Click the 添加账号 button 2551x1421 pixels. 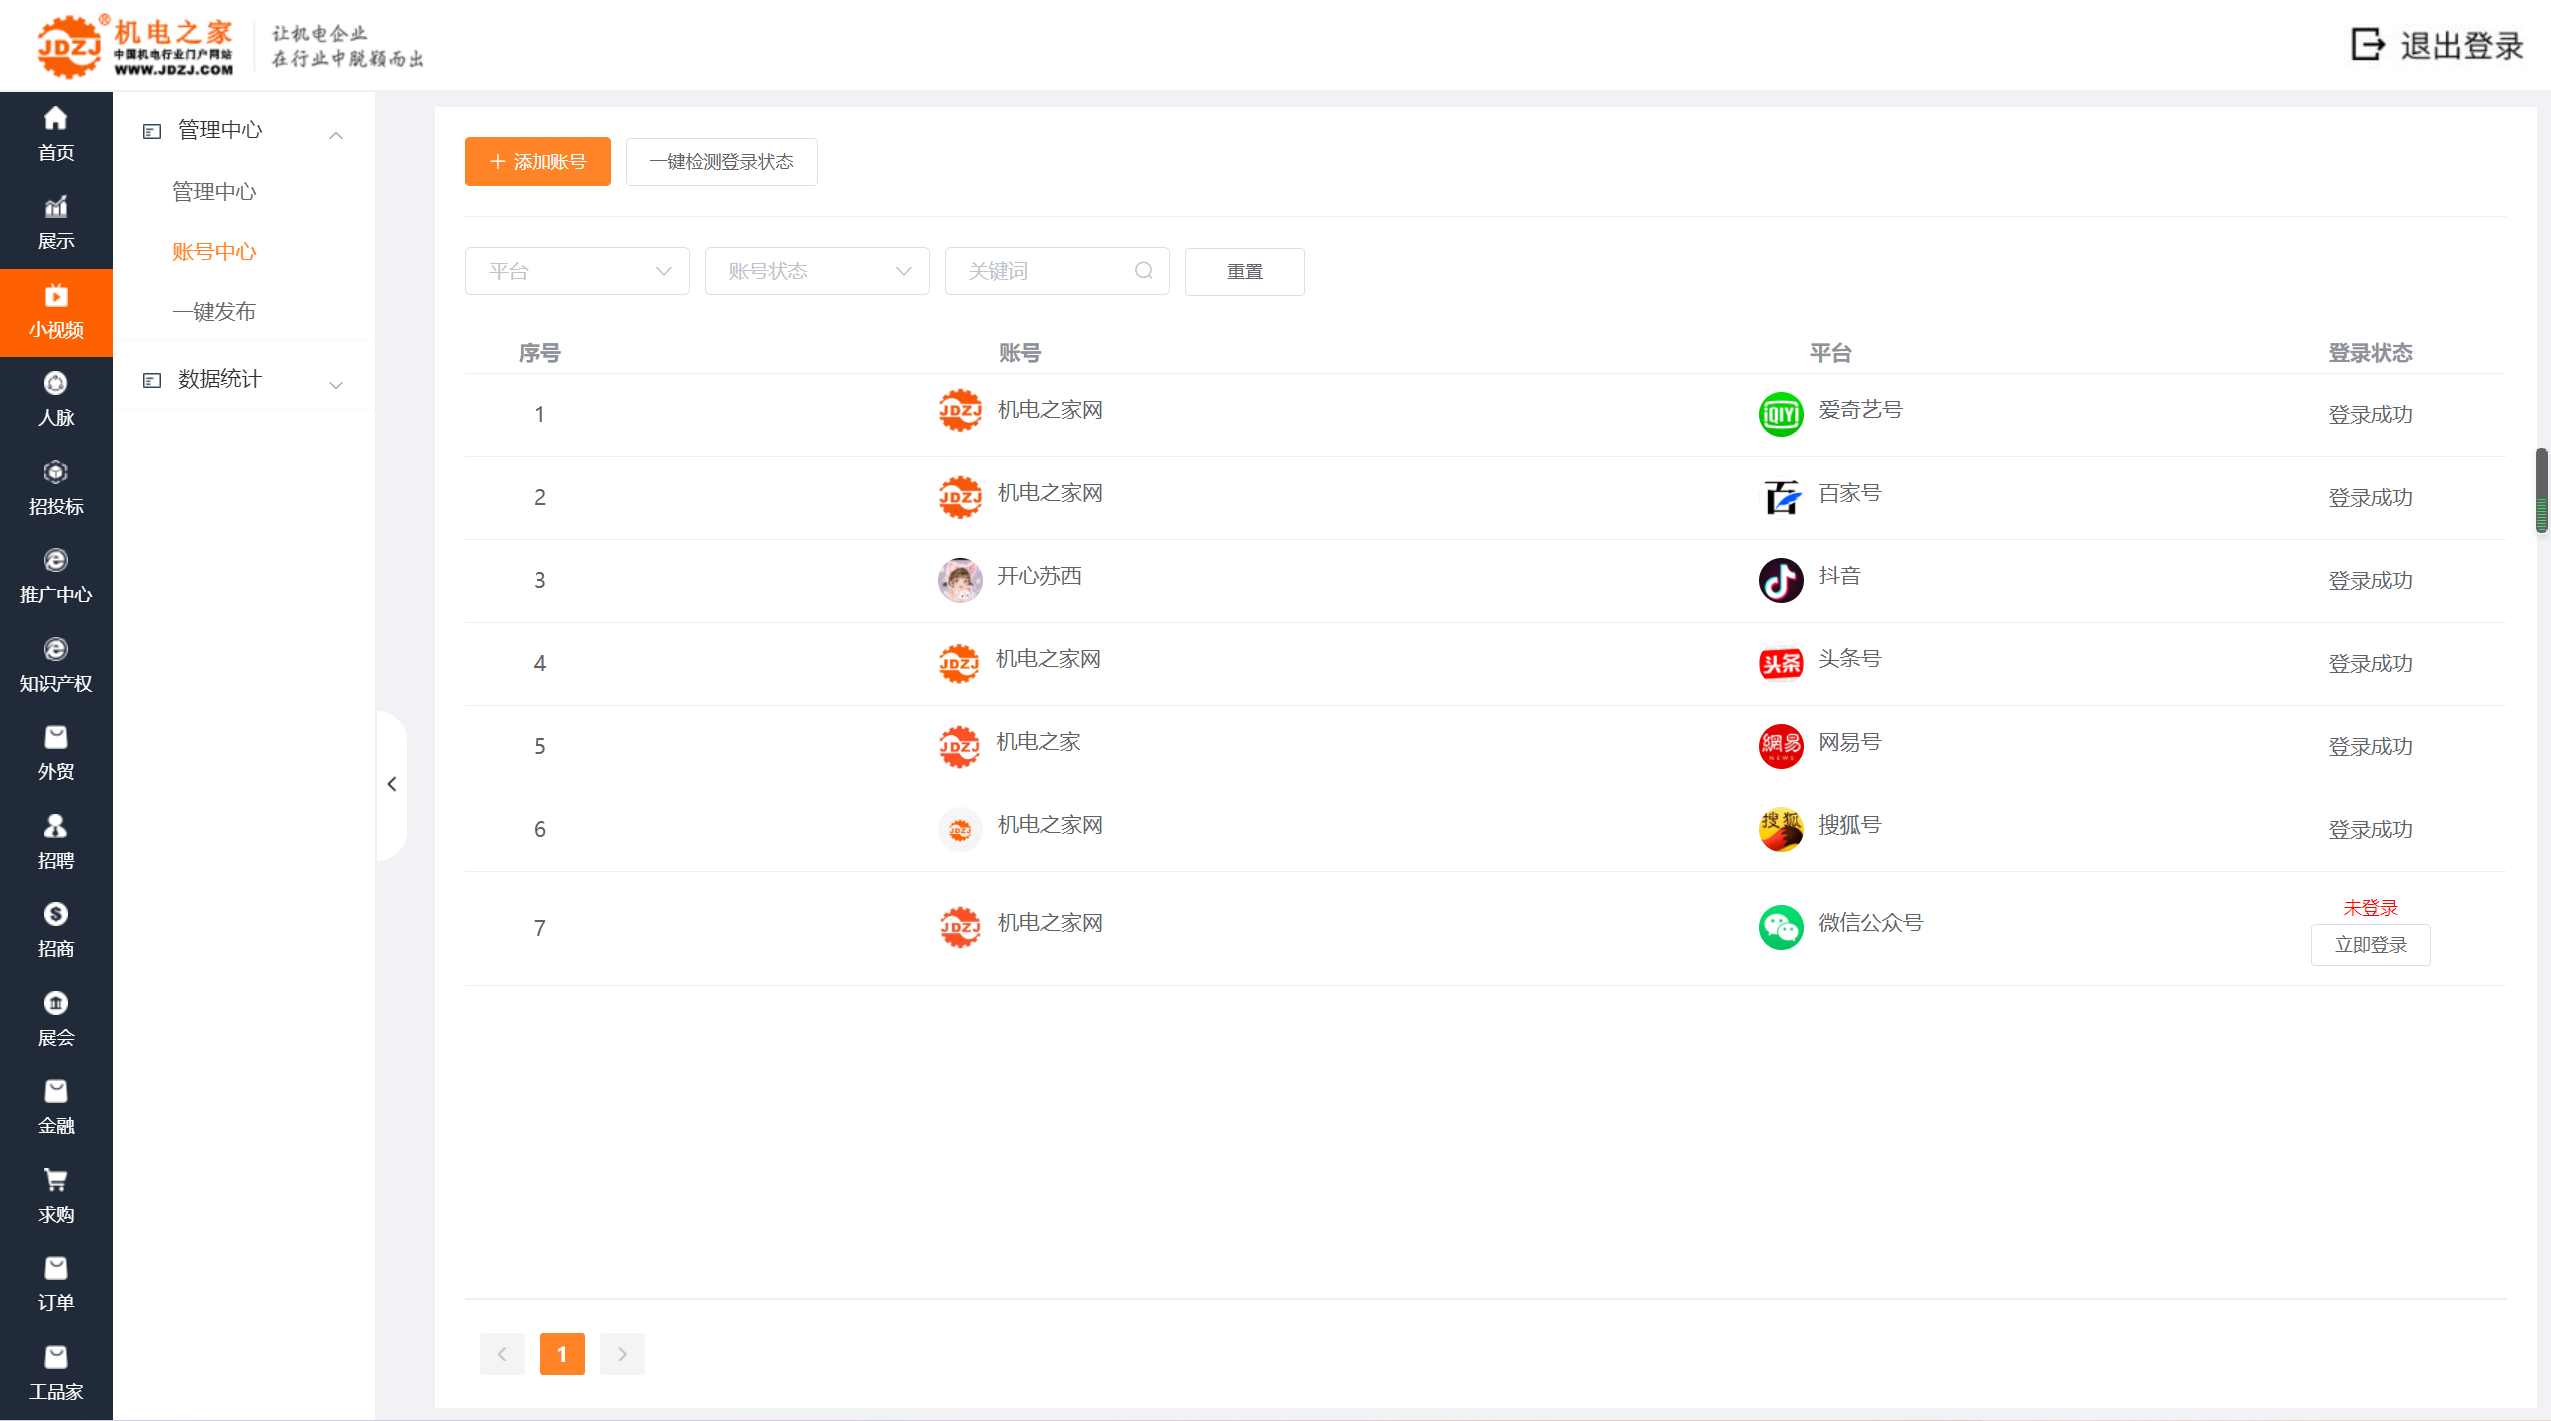(537, 162)
